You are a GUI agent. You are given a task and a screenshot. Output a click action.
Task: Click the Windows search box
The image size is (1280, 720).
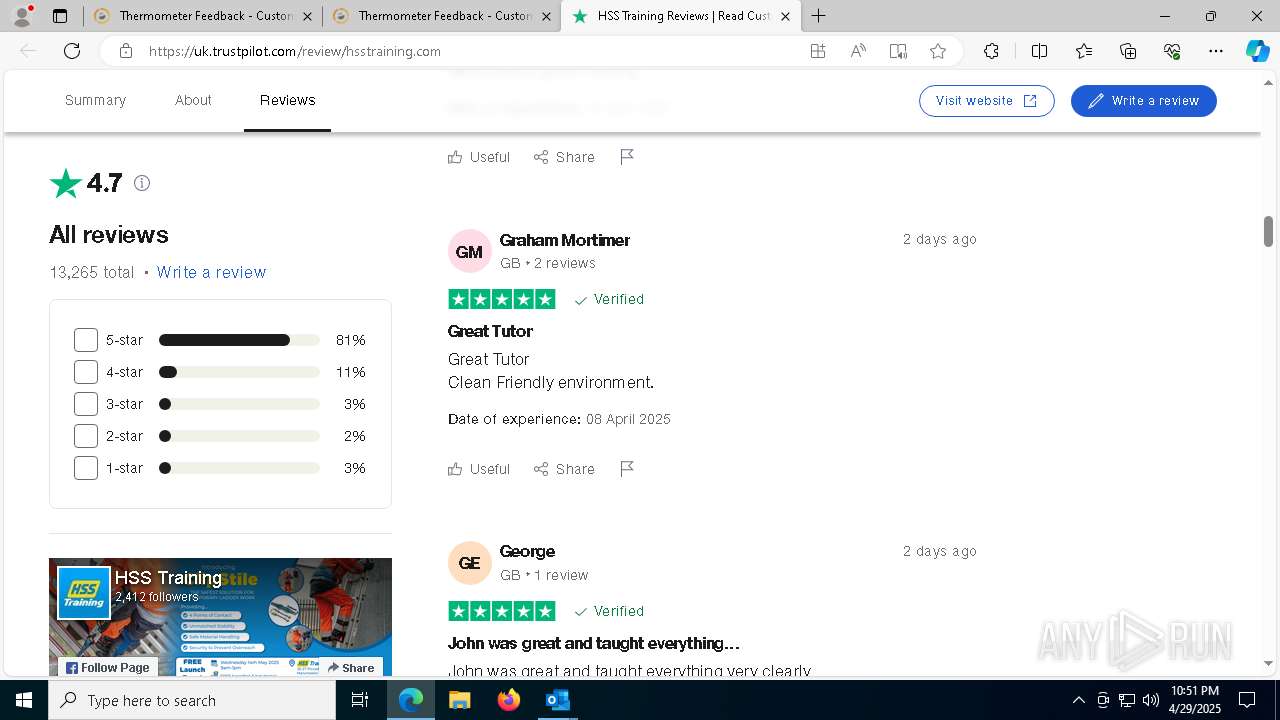click(x=192, y=700)
